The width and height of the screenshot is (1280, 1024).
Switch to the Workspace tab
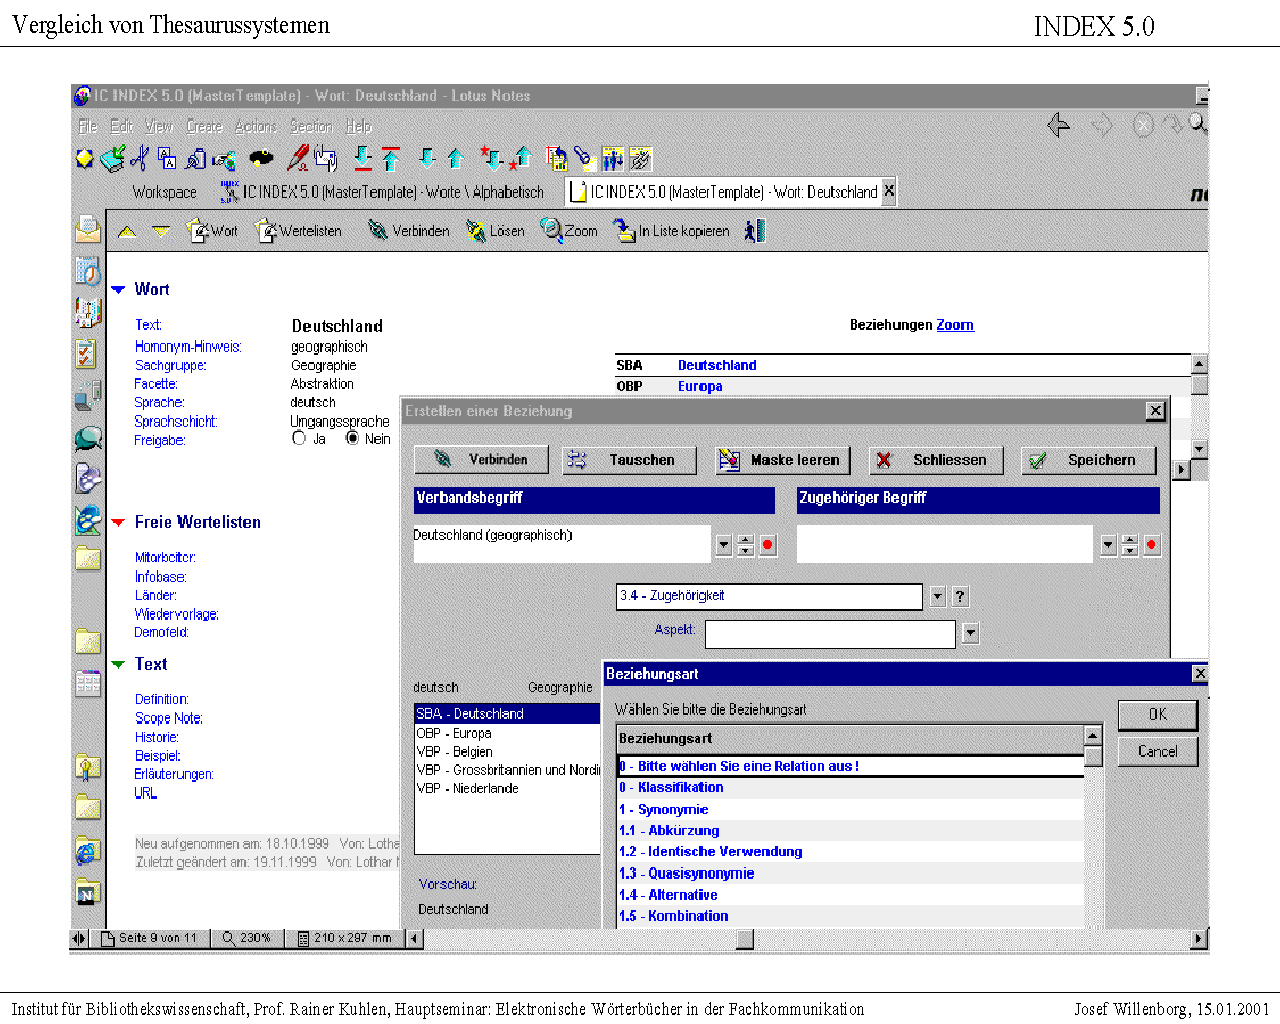click(164, 192)
